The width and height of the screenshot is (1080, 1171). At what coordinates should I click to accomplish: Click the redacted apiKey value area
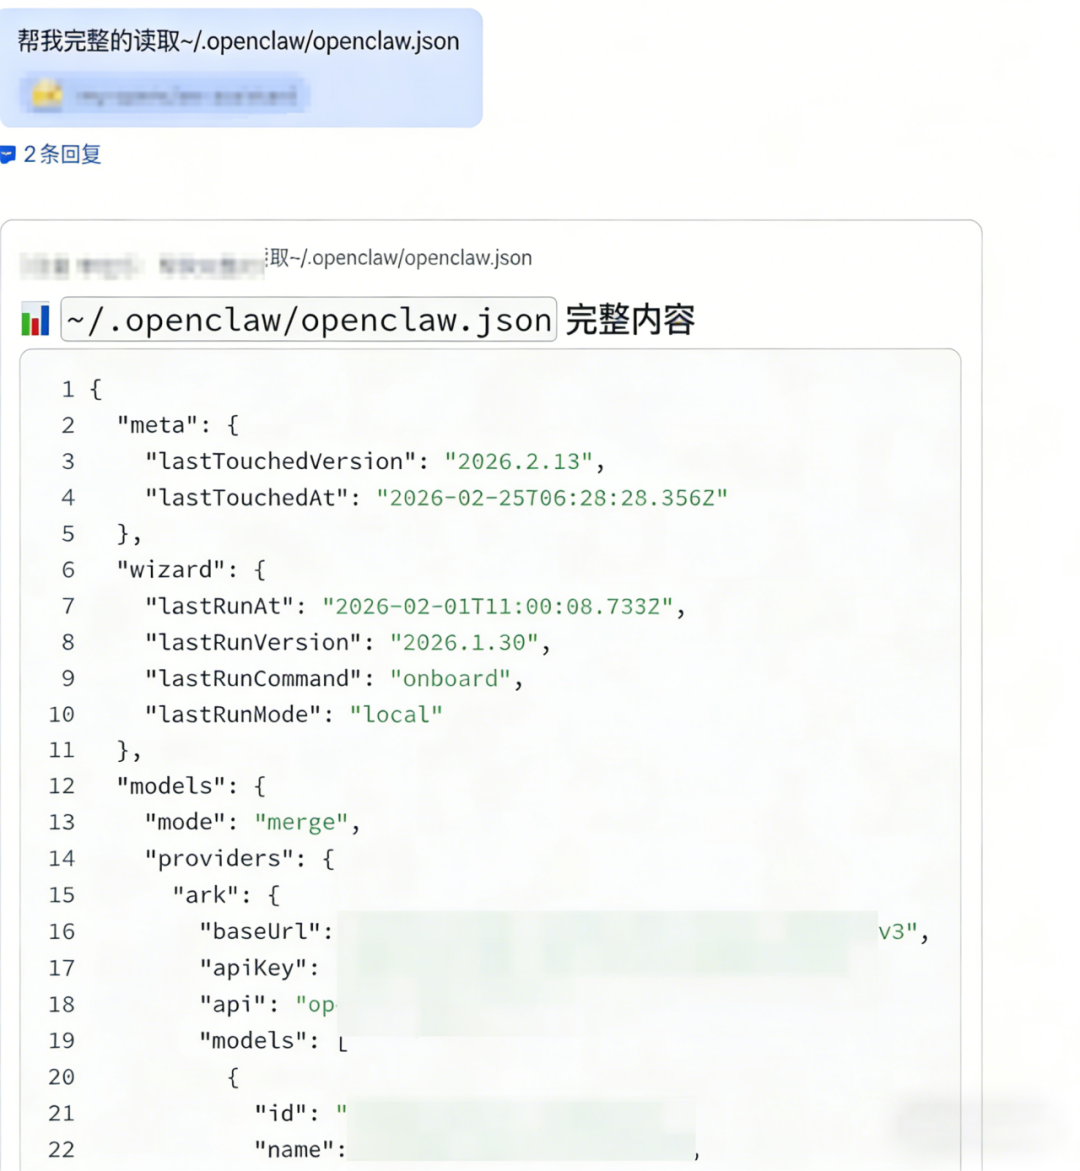click(592, 968)
